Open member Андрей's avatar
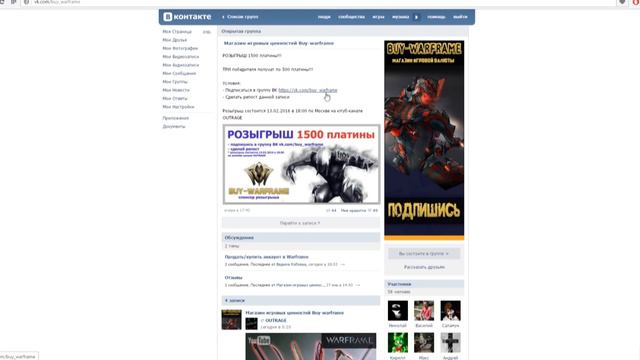Viewport: 640px width, 360px height. (x=451, y=343)
